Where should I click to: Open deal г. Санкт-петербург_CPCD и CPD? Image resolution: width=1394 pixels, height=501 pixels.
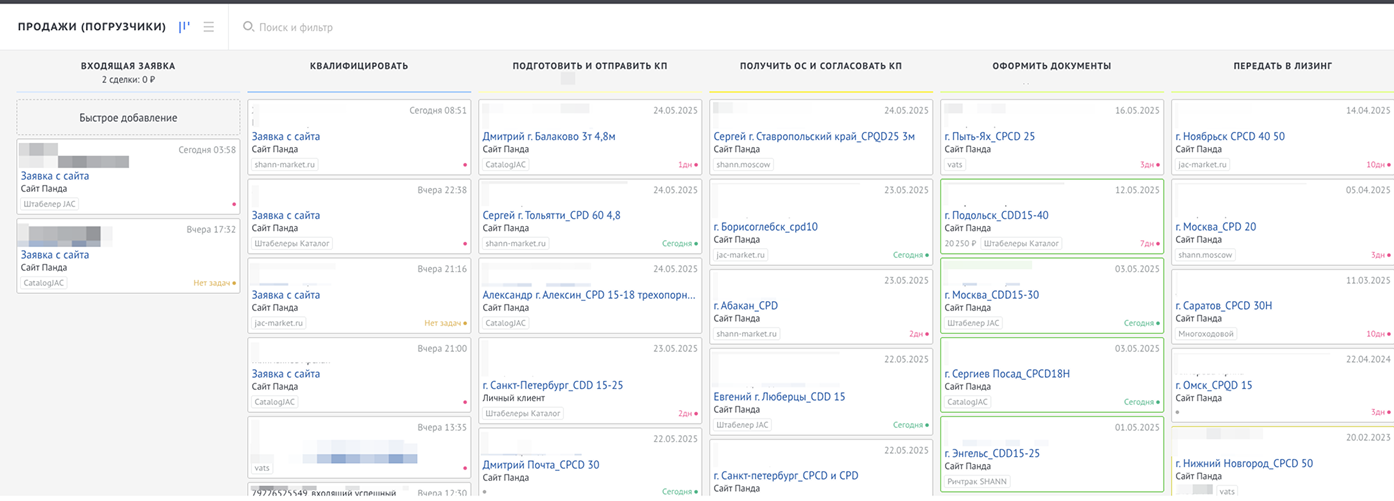(785, 476)
